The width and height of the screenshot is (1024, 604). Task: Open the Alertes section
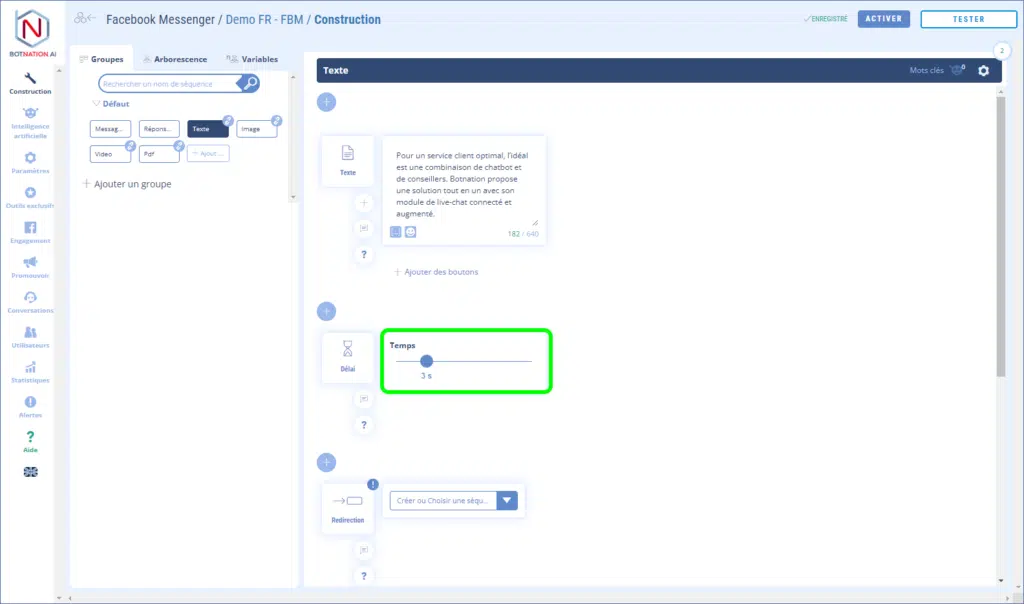pyautogui.click(x=30, y=406)
